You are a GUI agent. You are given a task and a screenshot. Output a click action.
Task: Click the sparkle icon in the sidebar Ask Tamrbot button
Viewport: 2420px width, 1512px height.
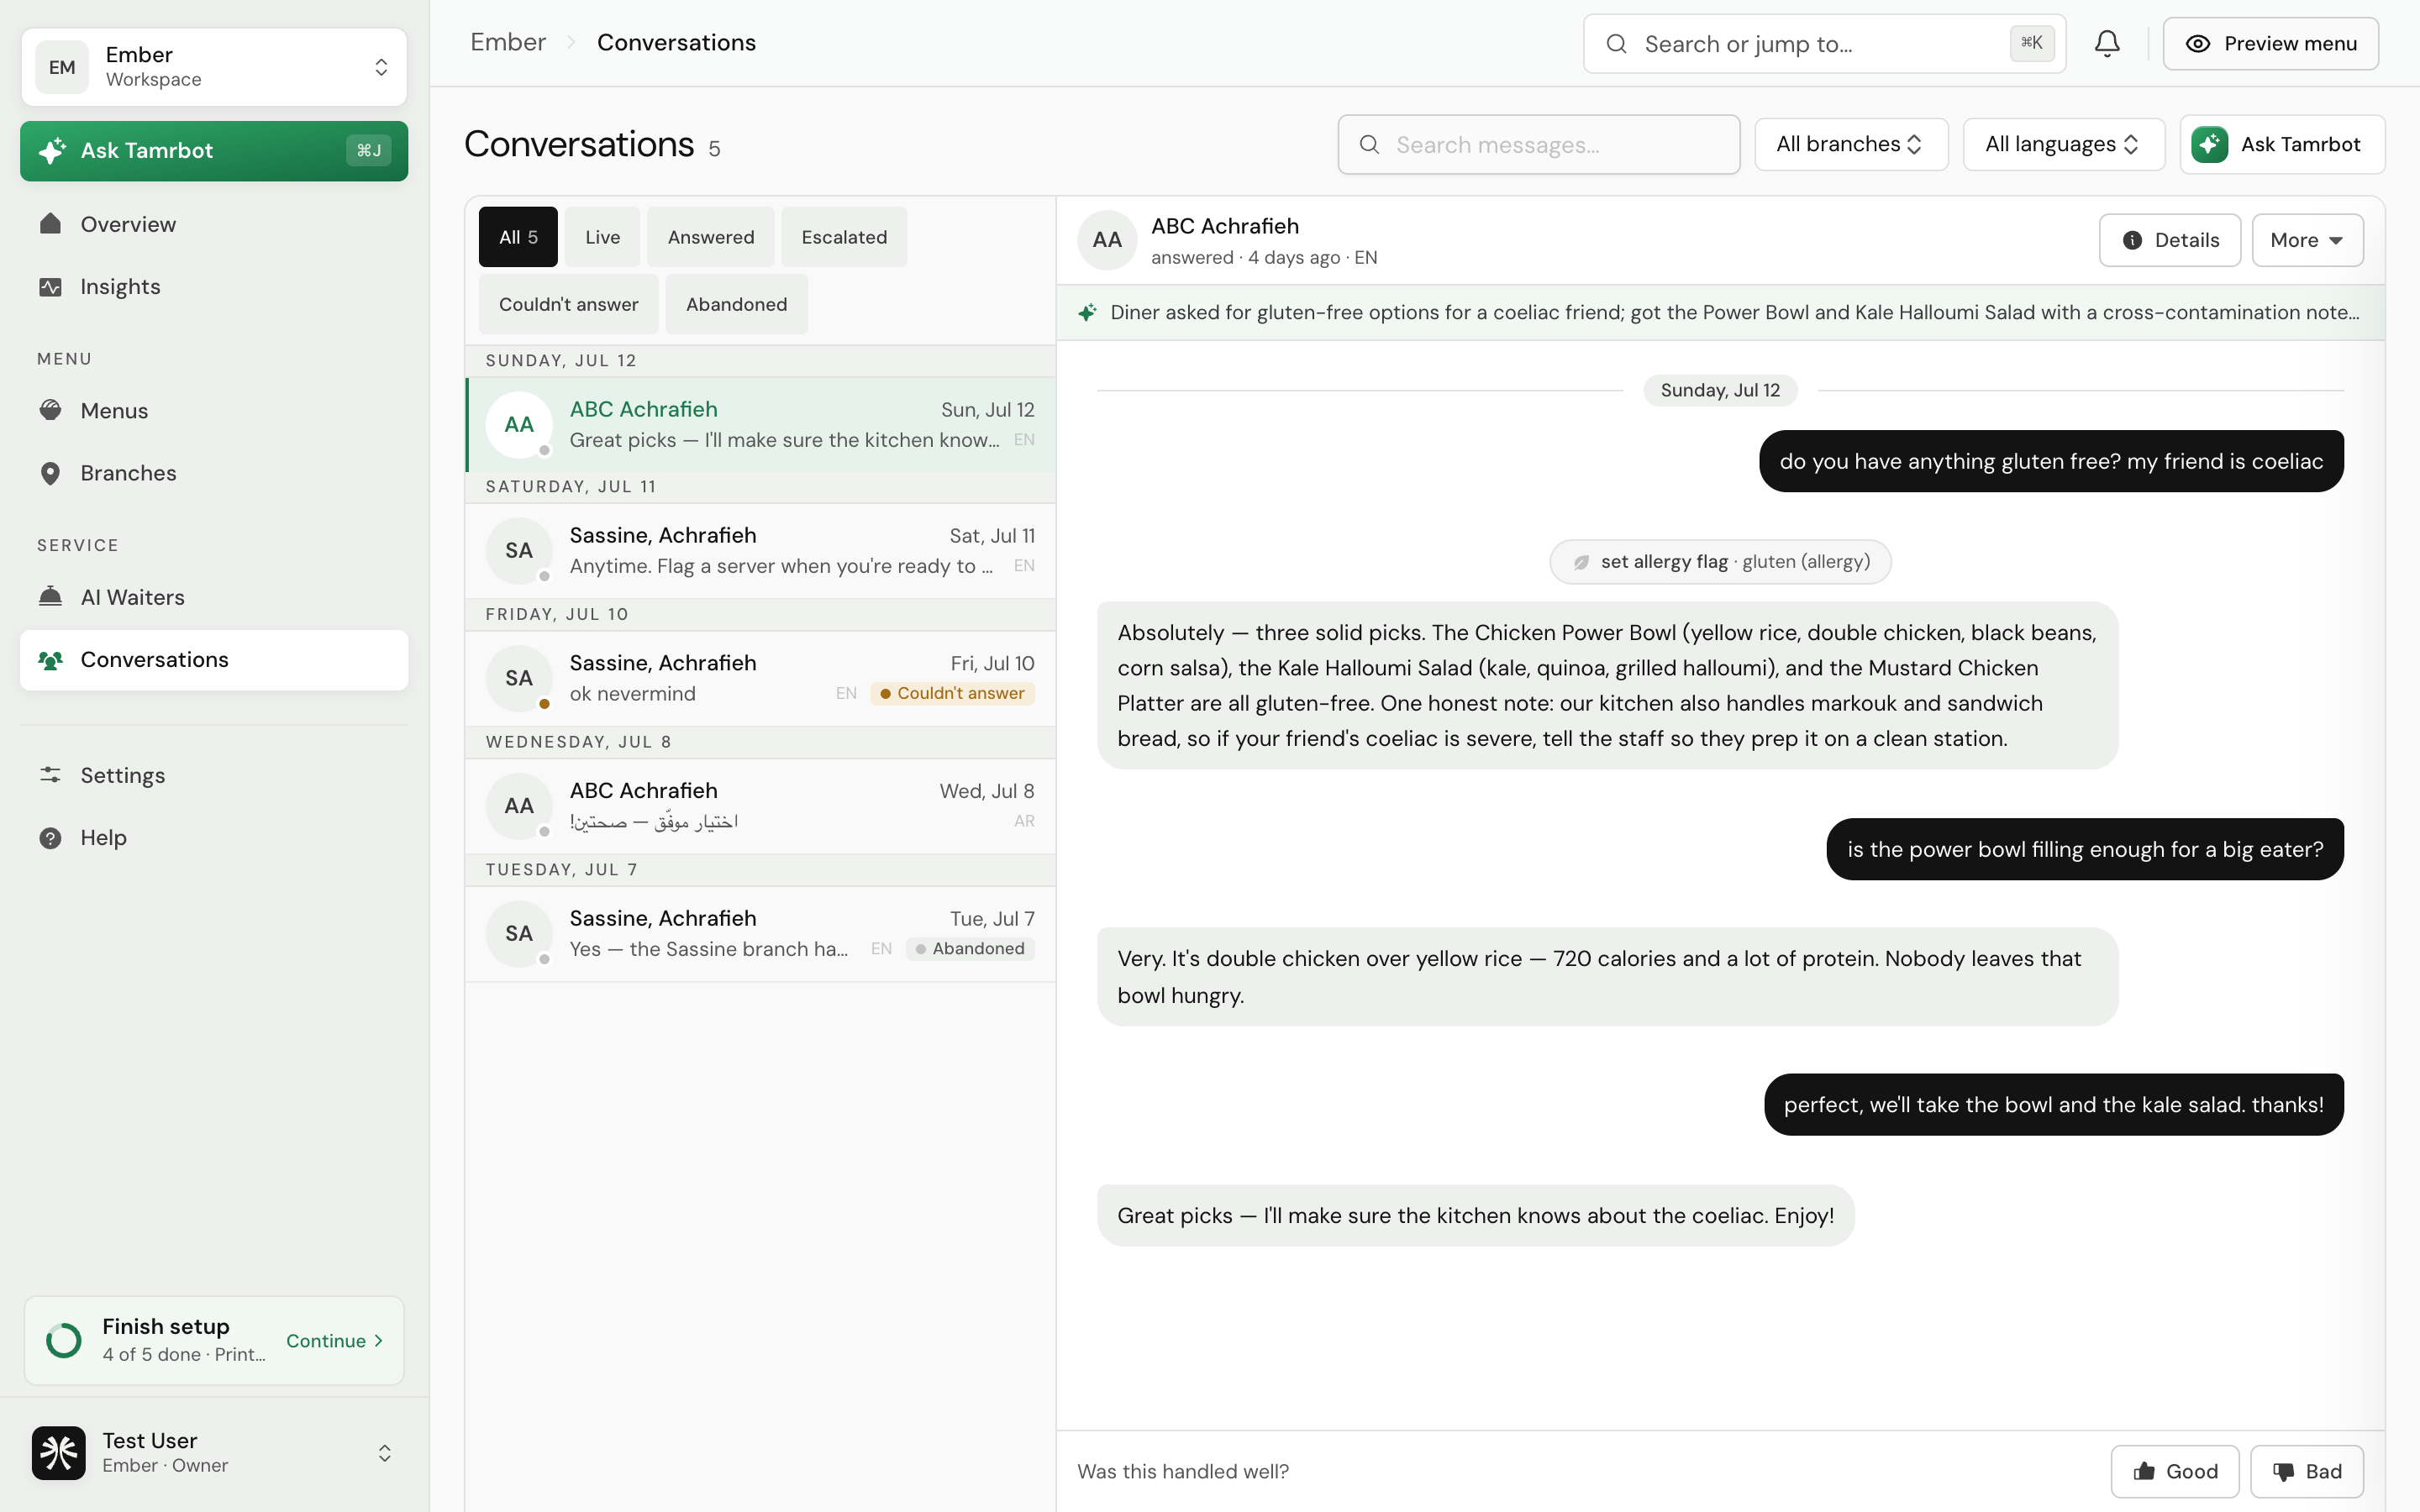click(52, 150)
